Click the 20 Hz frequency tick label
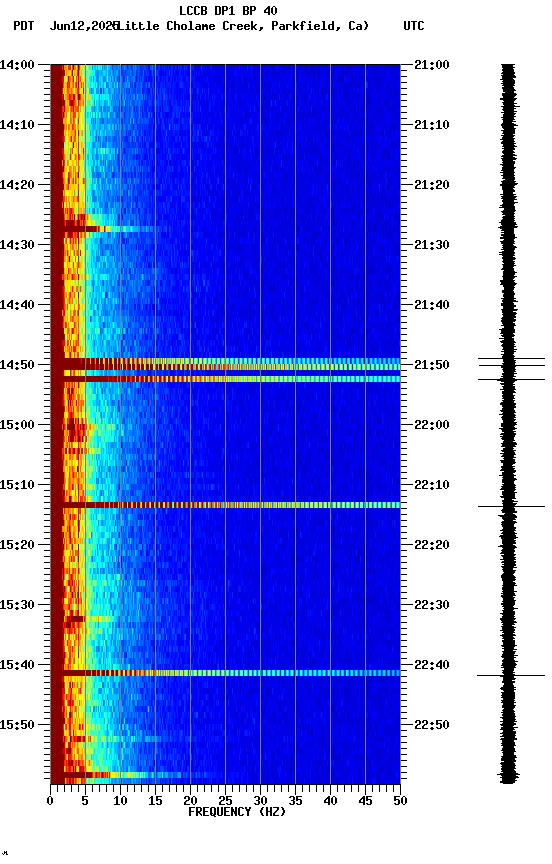The image size is (552, 864). [190, 801]
